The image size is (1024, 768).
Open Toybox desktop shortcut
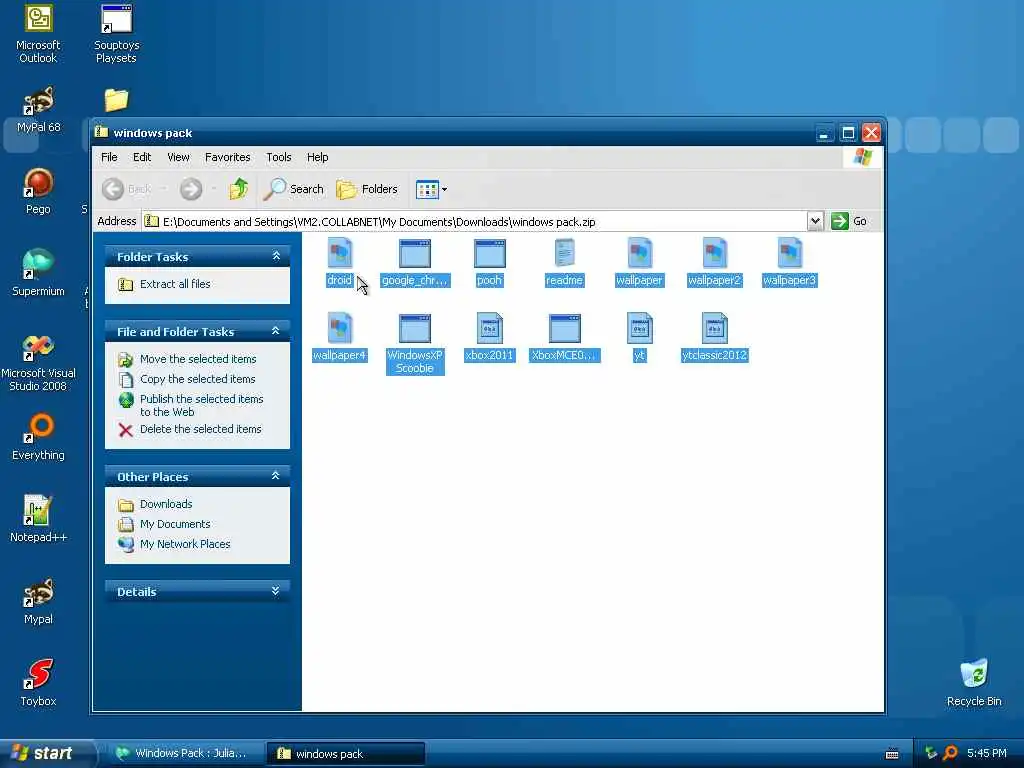click(x=38, y=682)
